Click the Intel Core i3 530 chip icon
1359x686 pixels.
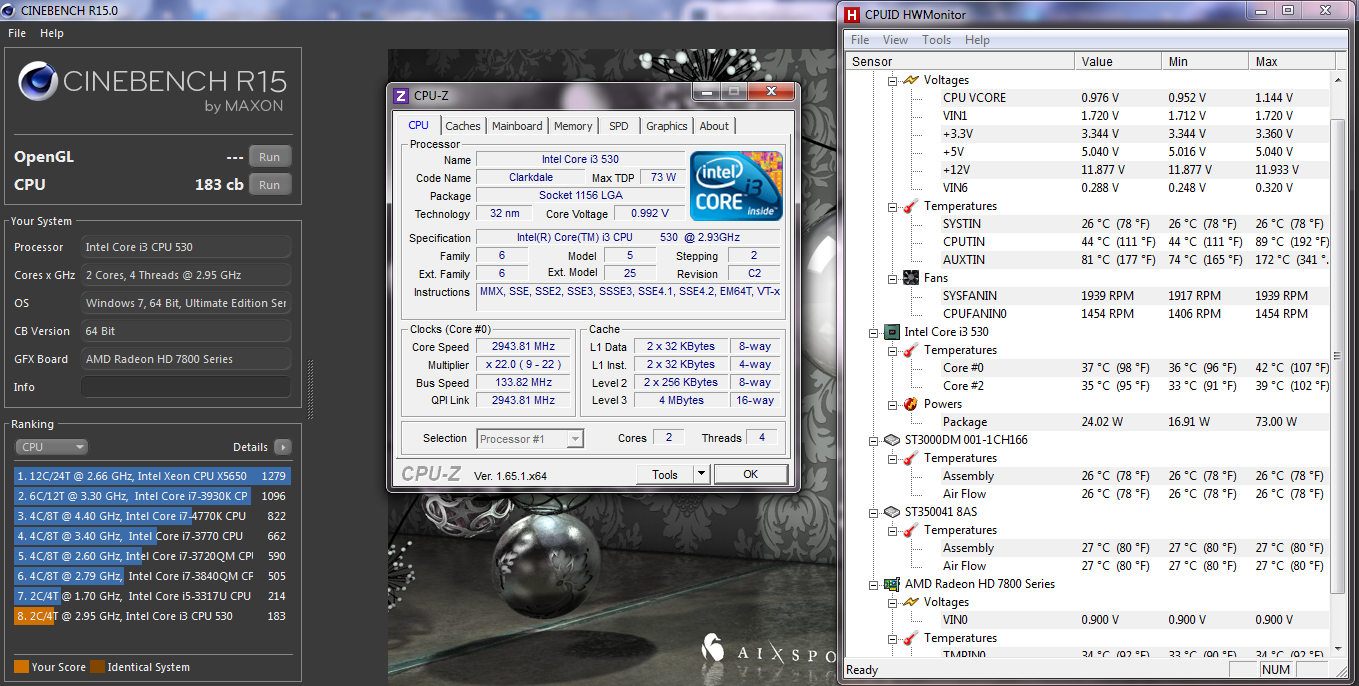coord(891,332)
